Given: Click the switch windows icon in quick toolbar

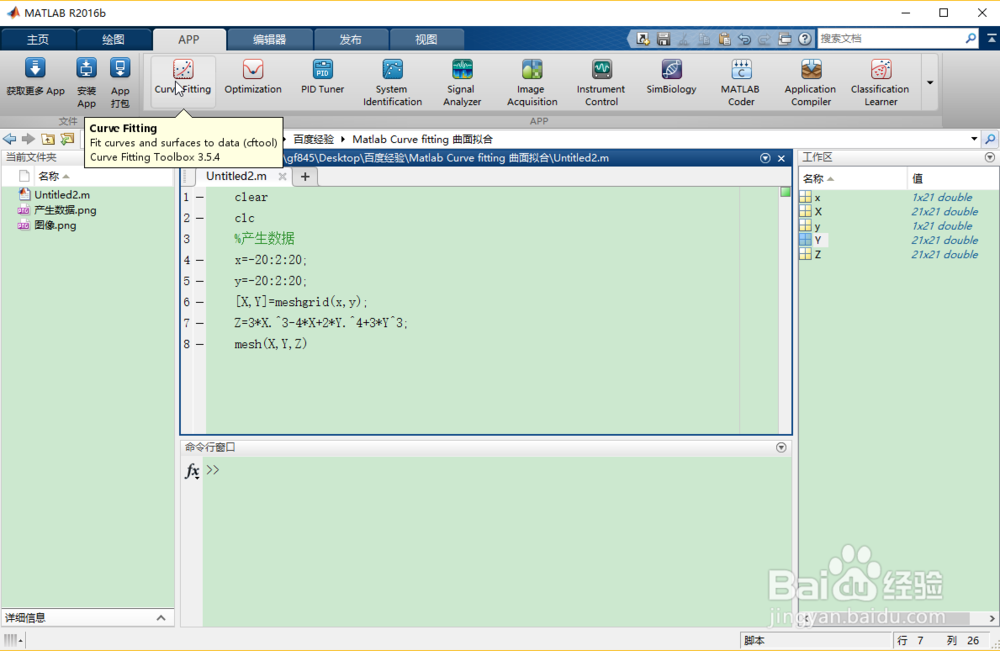Looking at the screenshot, I should tap(785, 39).
